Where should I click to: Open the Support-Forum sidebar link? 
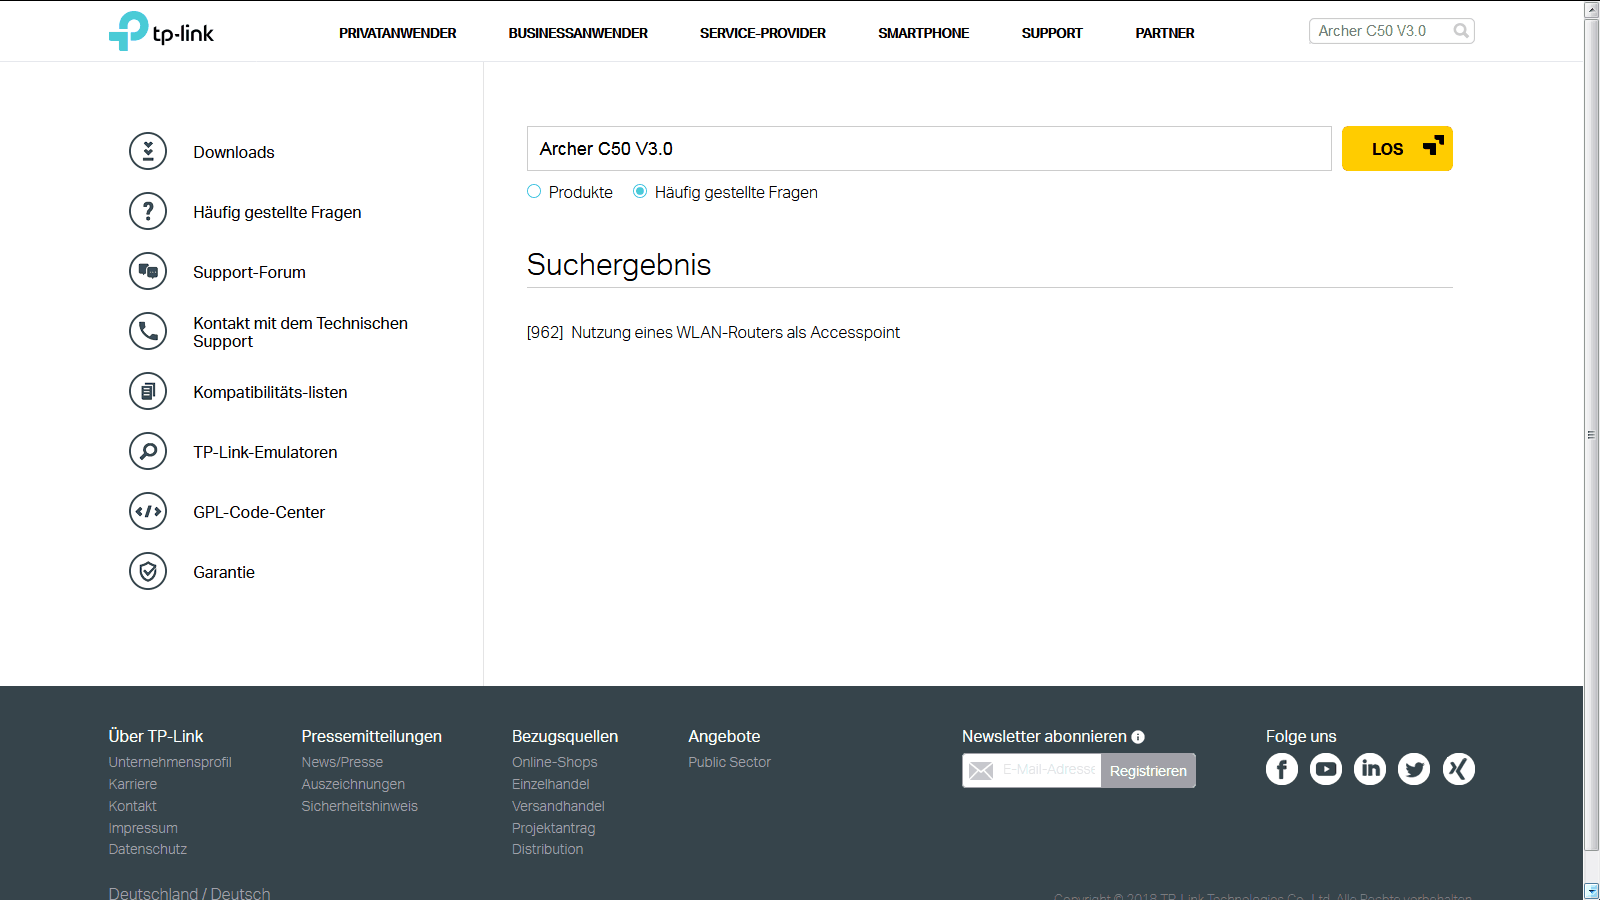(249, 272)
